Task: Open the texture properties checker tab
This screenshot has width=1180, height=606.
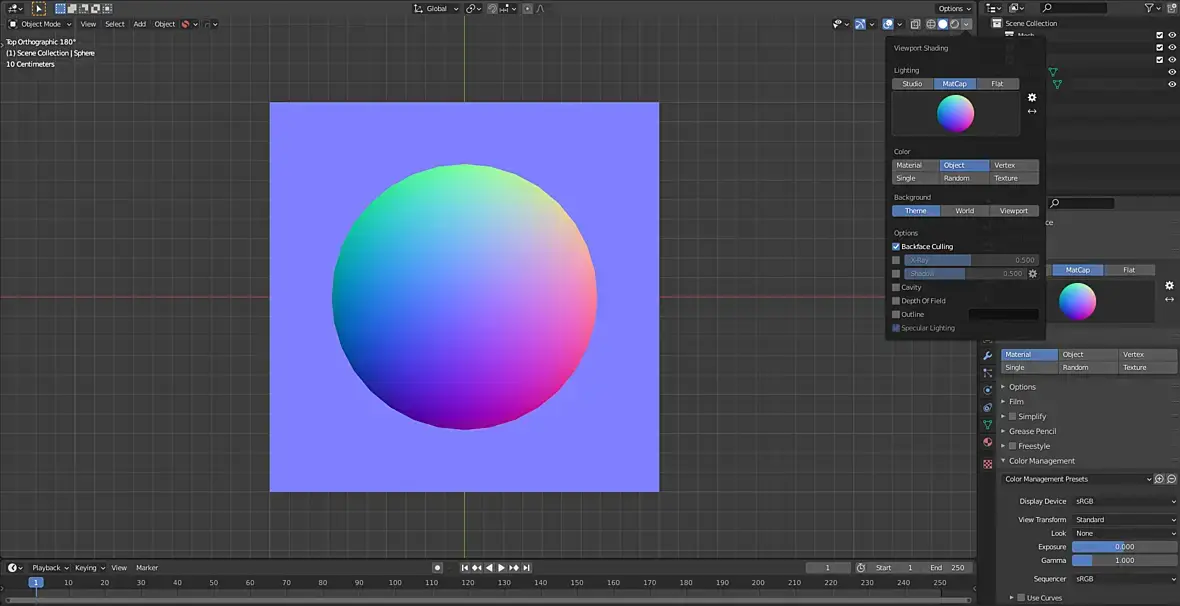Action: (988, 464)
